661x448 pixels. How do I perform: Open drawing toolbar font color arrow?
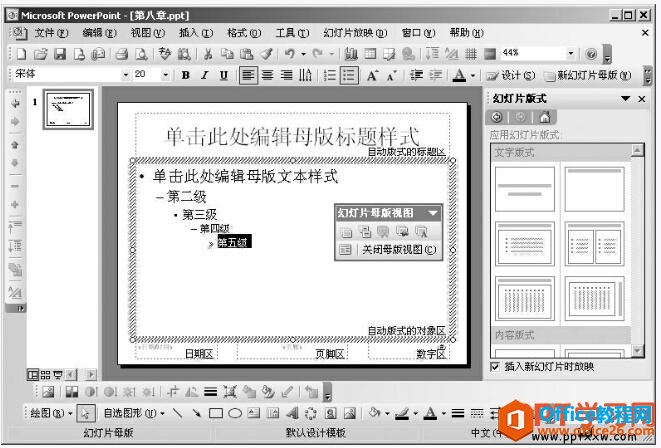[x=443, y=413]
